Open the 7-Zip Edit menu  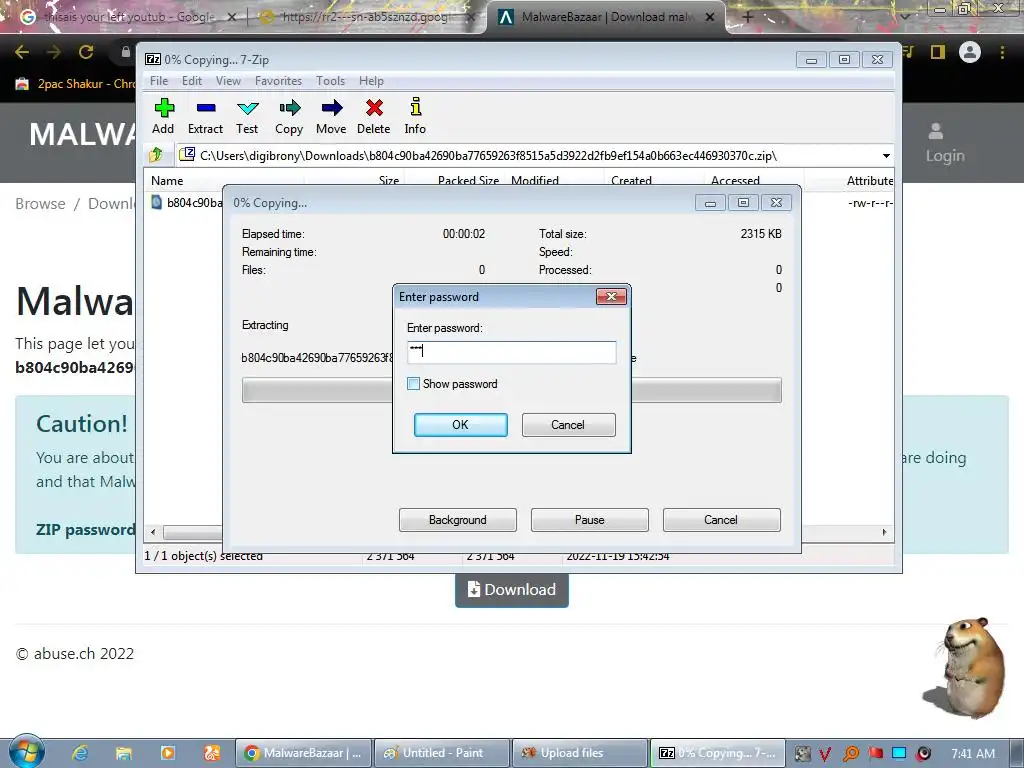point(191,81)
